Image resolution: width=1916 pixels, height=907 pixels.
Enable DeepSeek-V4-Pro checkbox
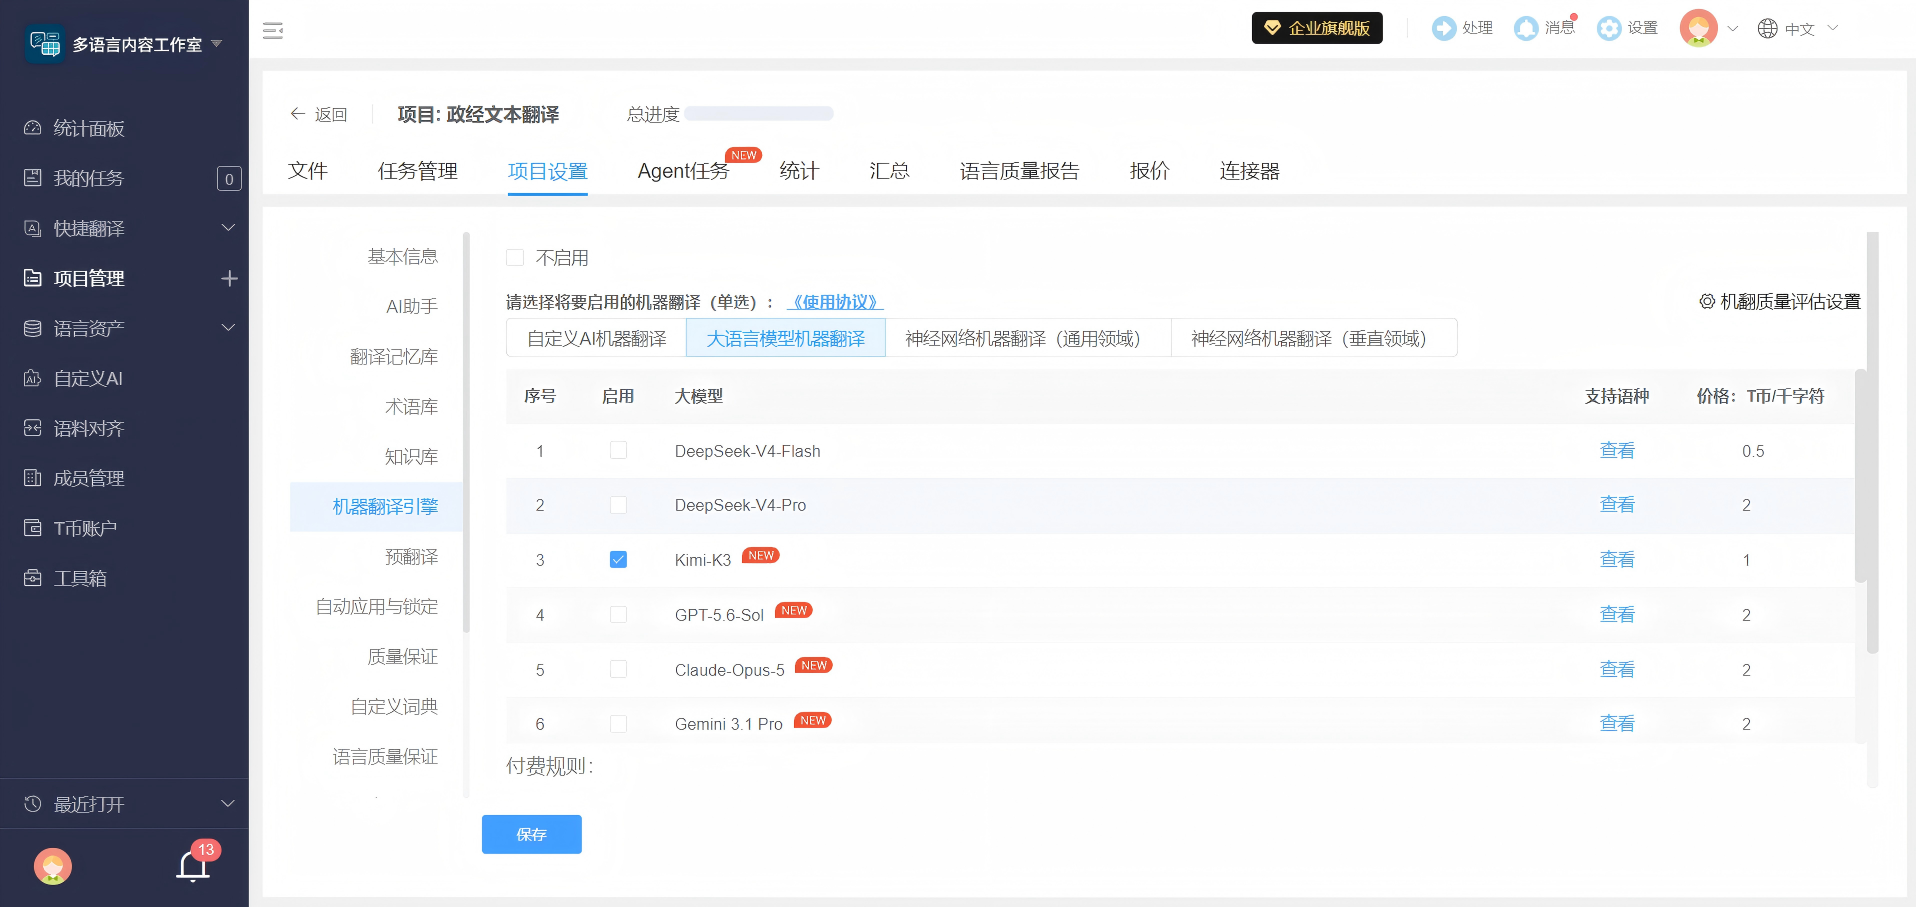point(618,505)
